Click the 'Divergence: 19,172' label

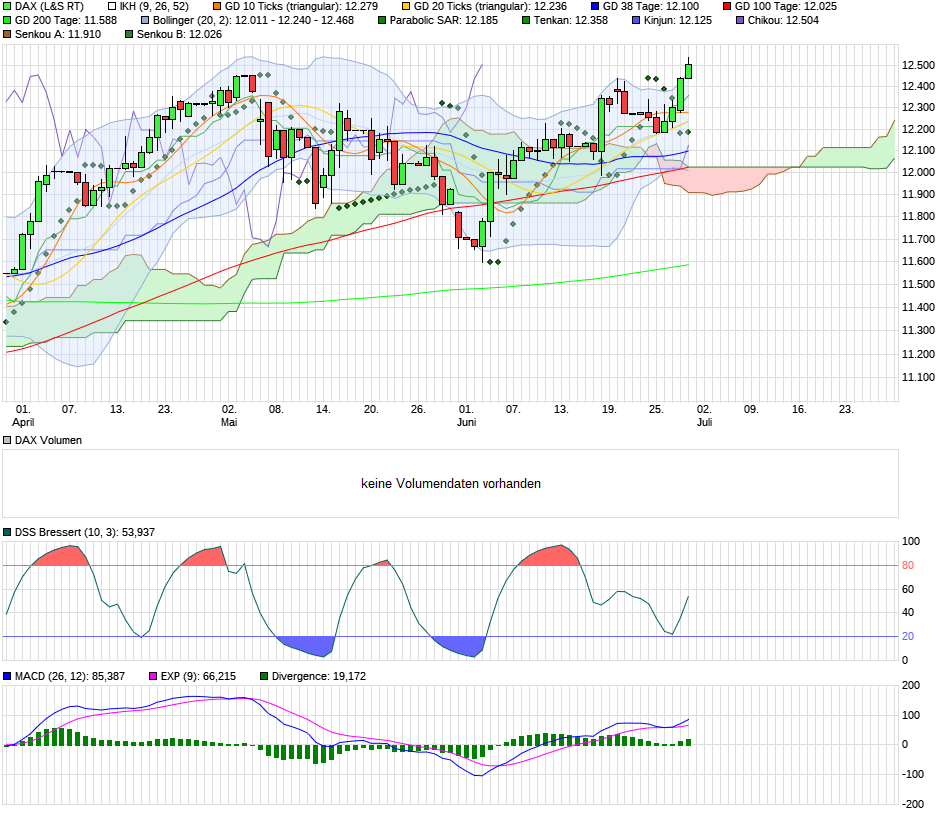pyautogui.click(x=319, y=676)
